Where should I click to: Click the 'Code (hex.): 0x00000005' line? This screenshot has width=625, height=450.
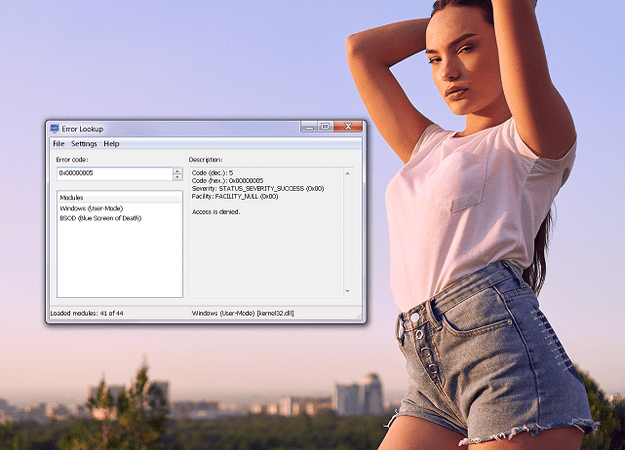pos(228,181)
